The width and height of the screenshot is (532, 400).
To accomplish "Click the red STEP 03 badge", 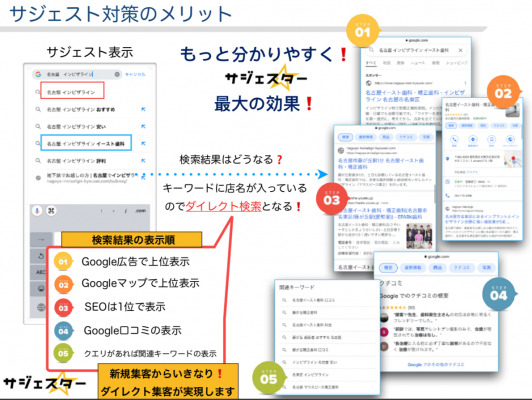I will pyautogui.click(x=331, y=199).
